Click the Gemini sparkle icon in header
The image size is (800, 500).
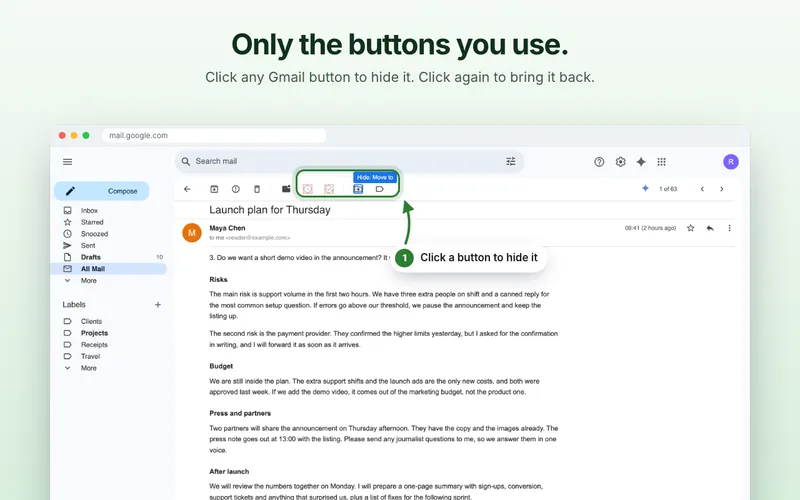click(x=641, y=162)
